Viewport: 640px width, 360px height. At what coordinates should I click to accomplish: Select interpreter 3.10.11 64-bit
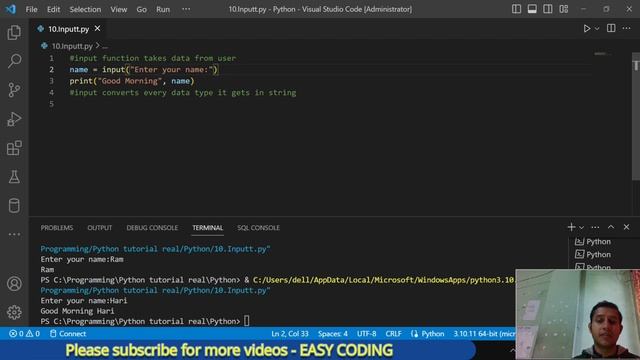pyautogui.click(x=484, y=333)
